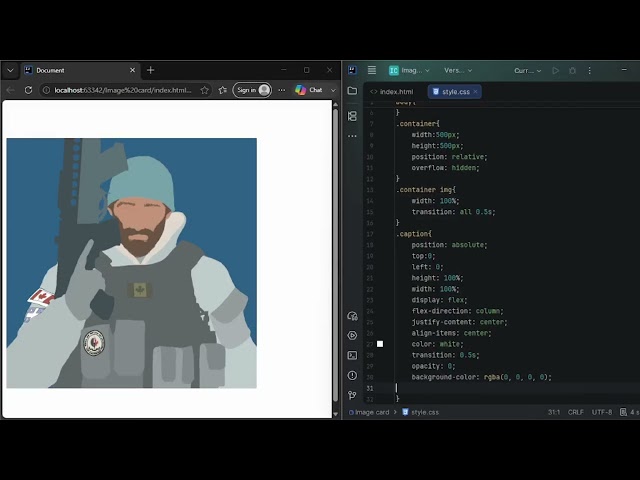Switch to style.css editor tab
The image size is (640, 480).
(455, 92)
